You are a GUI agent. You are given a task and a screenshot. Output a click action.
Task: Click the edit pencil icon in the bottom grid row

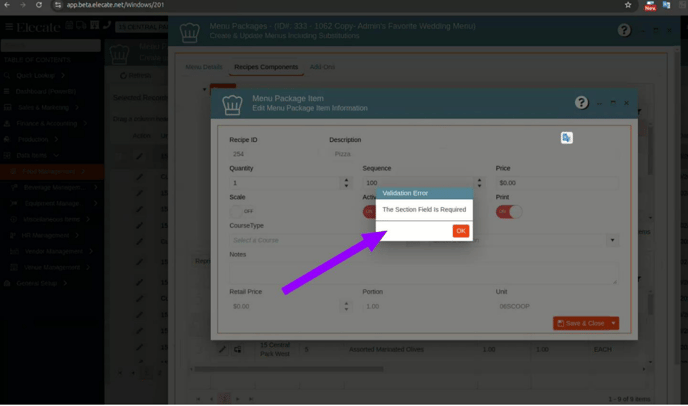(222, 349)
